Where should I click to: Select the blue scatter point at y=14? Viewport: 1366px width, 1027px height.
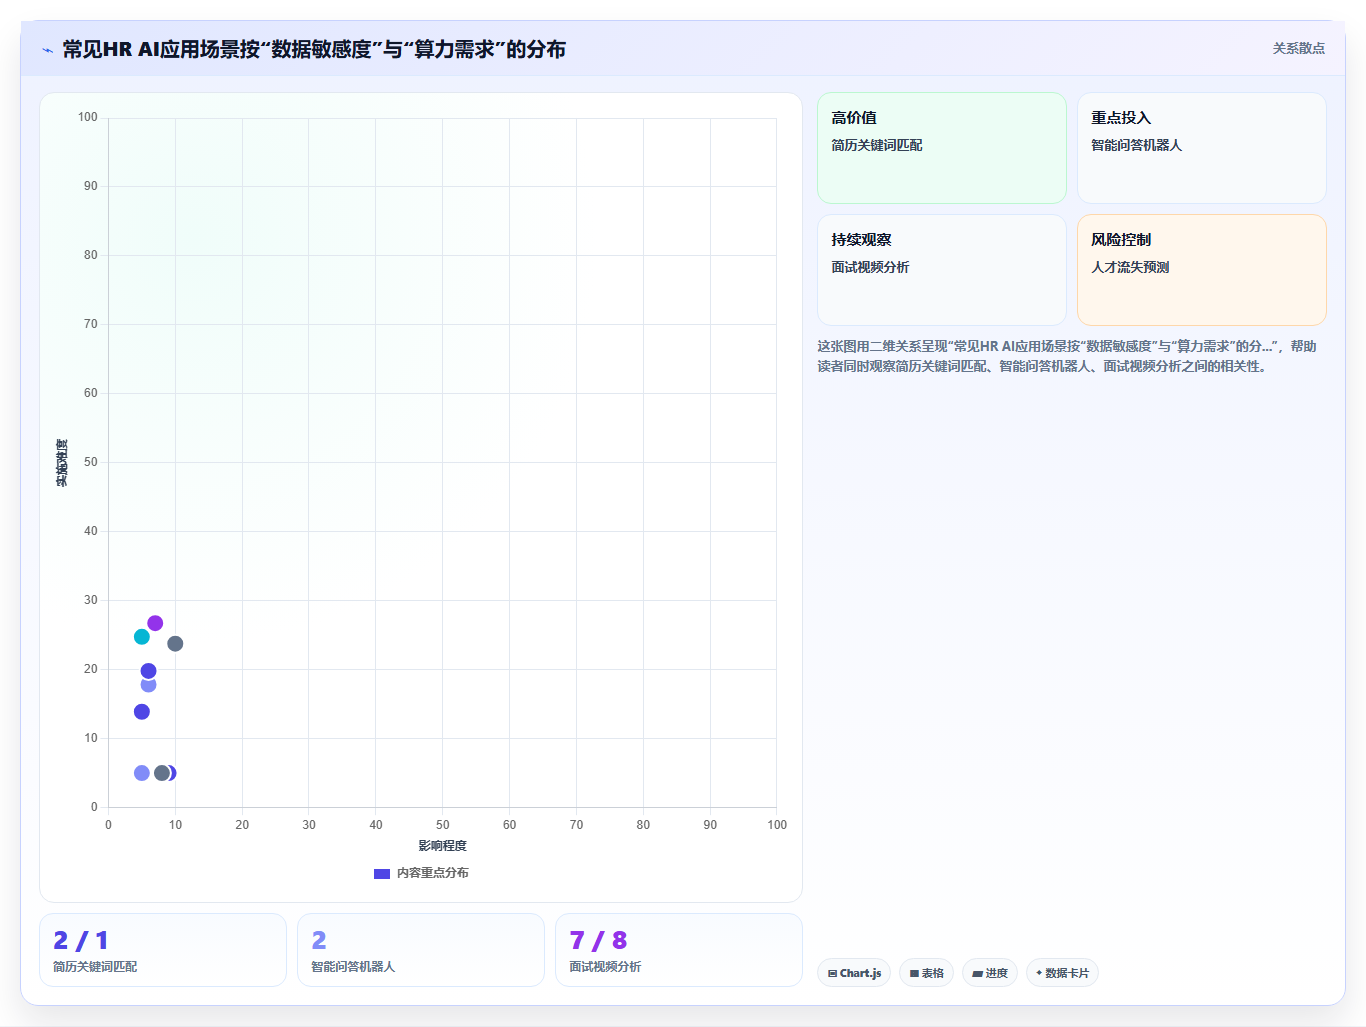(142, 712)
